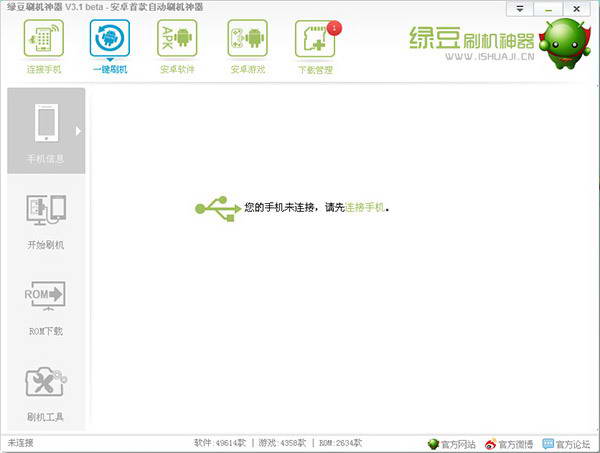The height and width of the screenshot is (453, 600).
Task: Open the 安卓游戏 Android games section
Action: [246, 47]
